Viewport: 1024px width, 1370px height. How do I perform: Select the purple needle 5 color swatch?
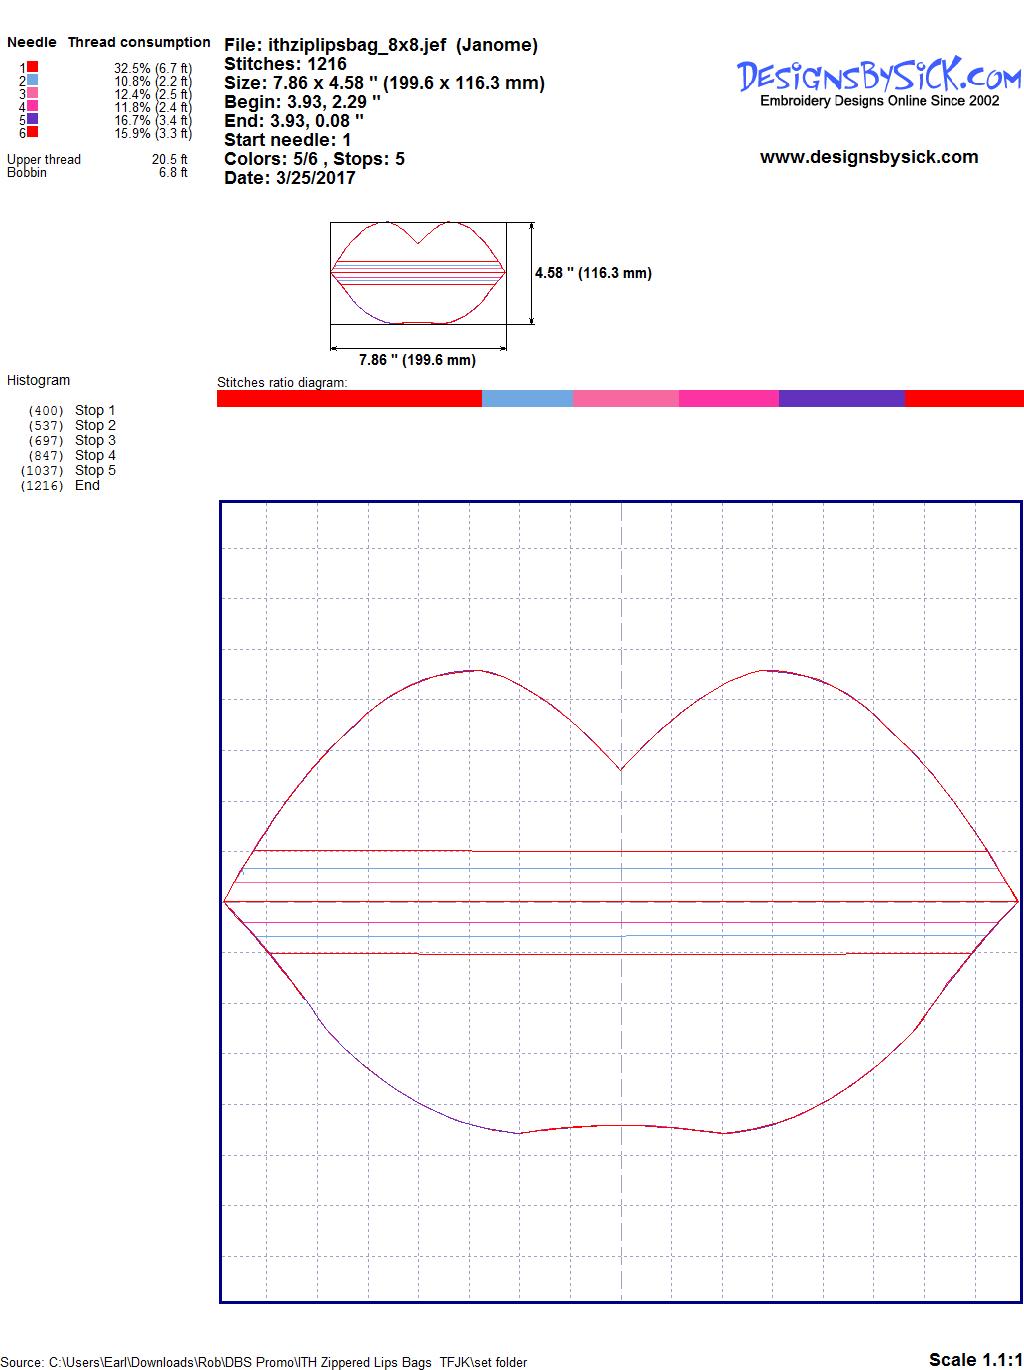click(x=33, y=119)
